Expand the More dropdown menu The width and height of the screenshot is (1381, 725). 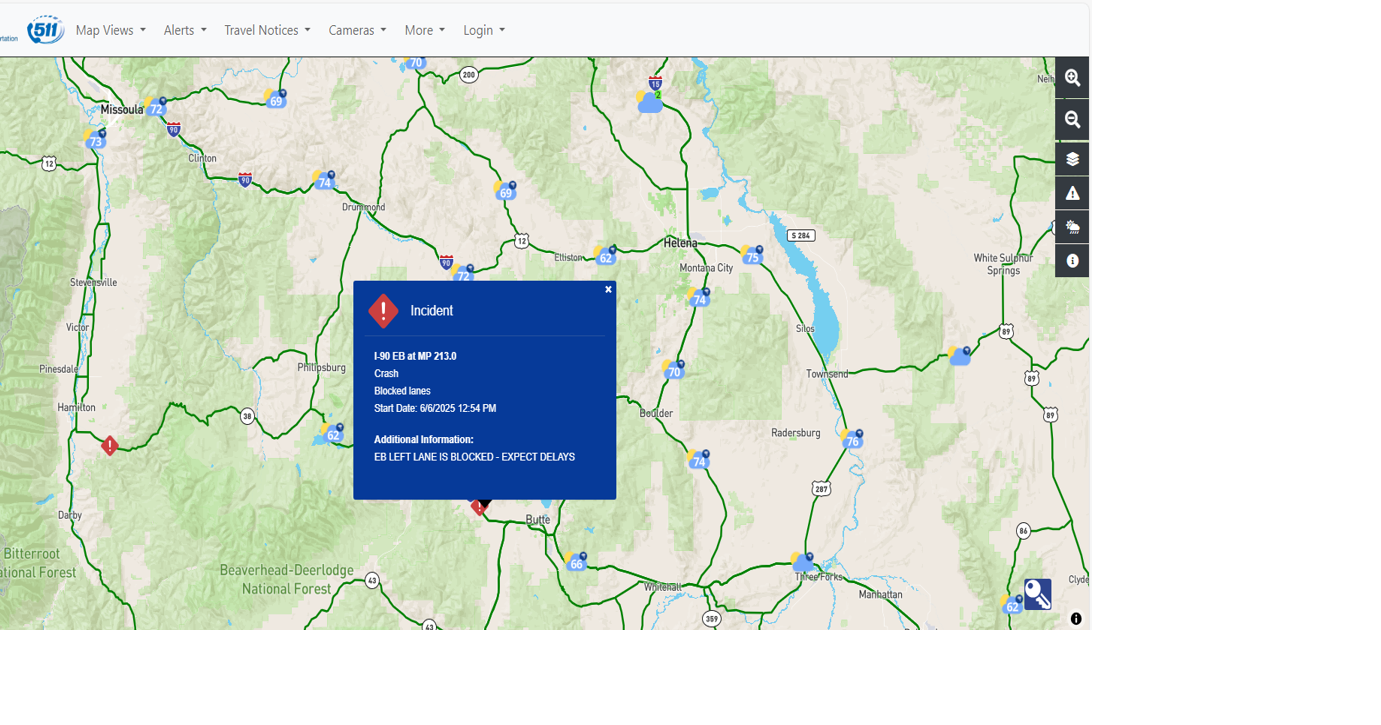425,30
